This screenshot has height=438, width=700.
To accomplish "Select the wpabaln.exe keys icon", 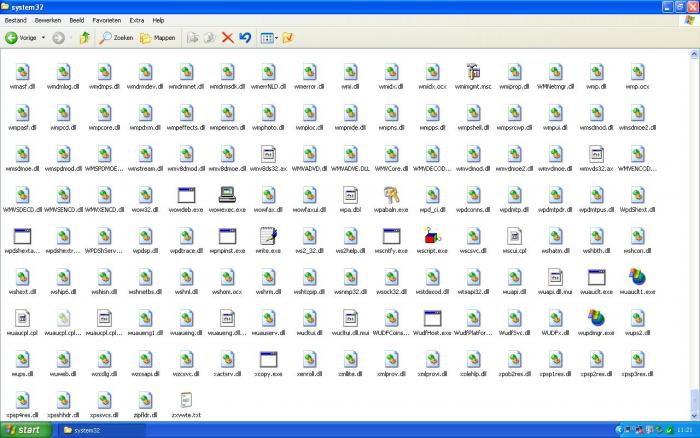I will point(391,195).
